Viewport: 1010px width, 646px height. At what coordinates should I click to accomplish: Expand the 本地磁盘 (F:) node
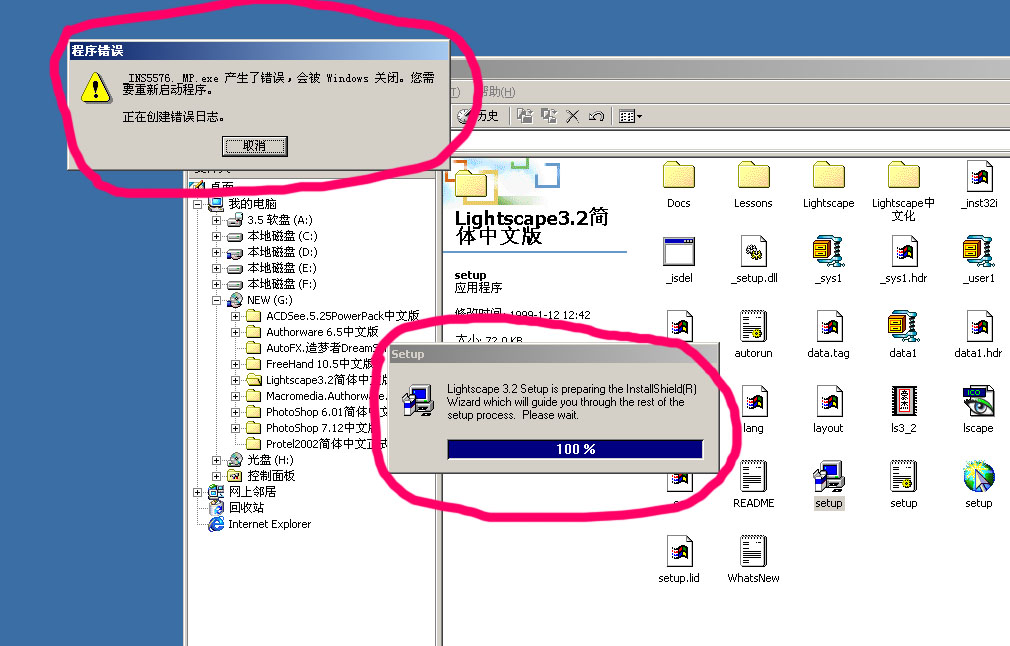coord(216,285)
